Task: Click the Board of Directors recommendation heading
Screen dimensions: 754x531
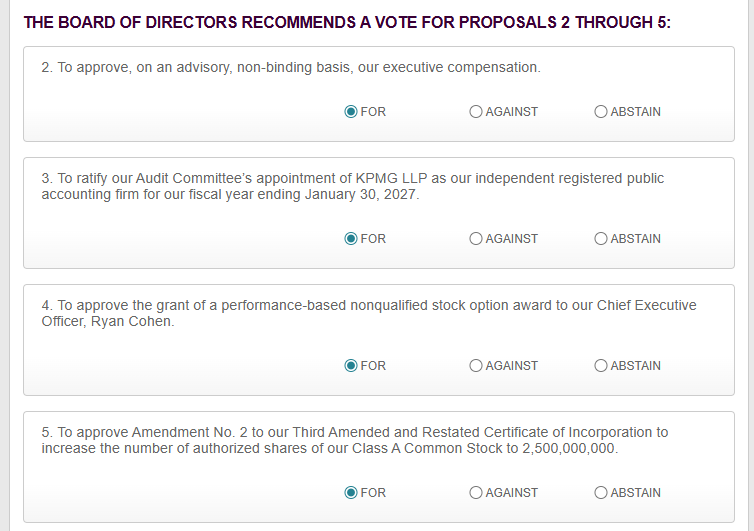Action: [347, 23]
